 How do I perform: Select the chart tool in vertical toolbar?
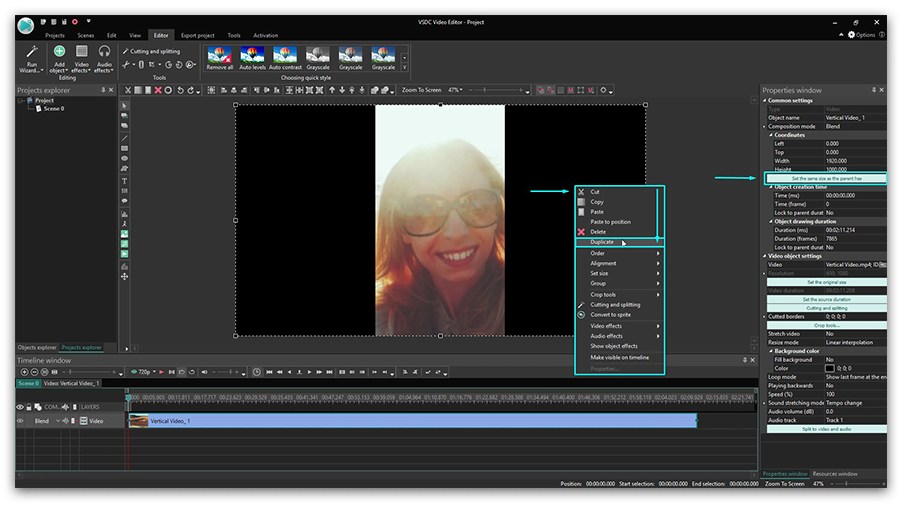pyautogui.click(x=124, y=213)
